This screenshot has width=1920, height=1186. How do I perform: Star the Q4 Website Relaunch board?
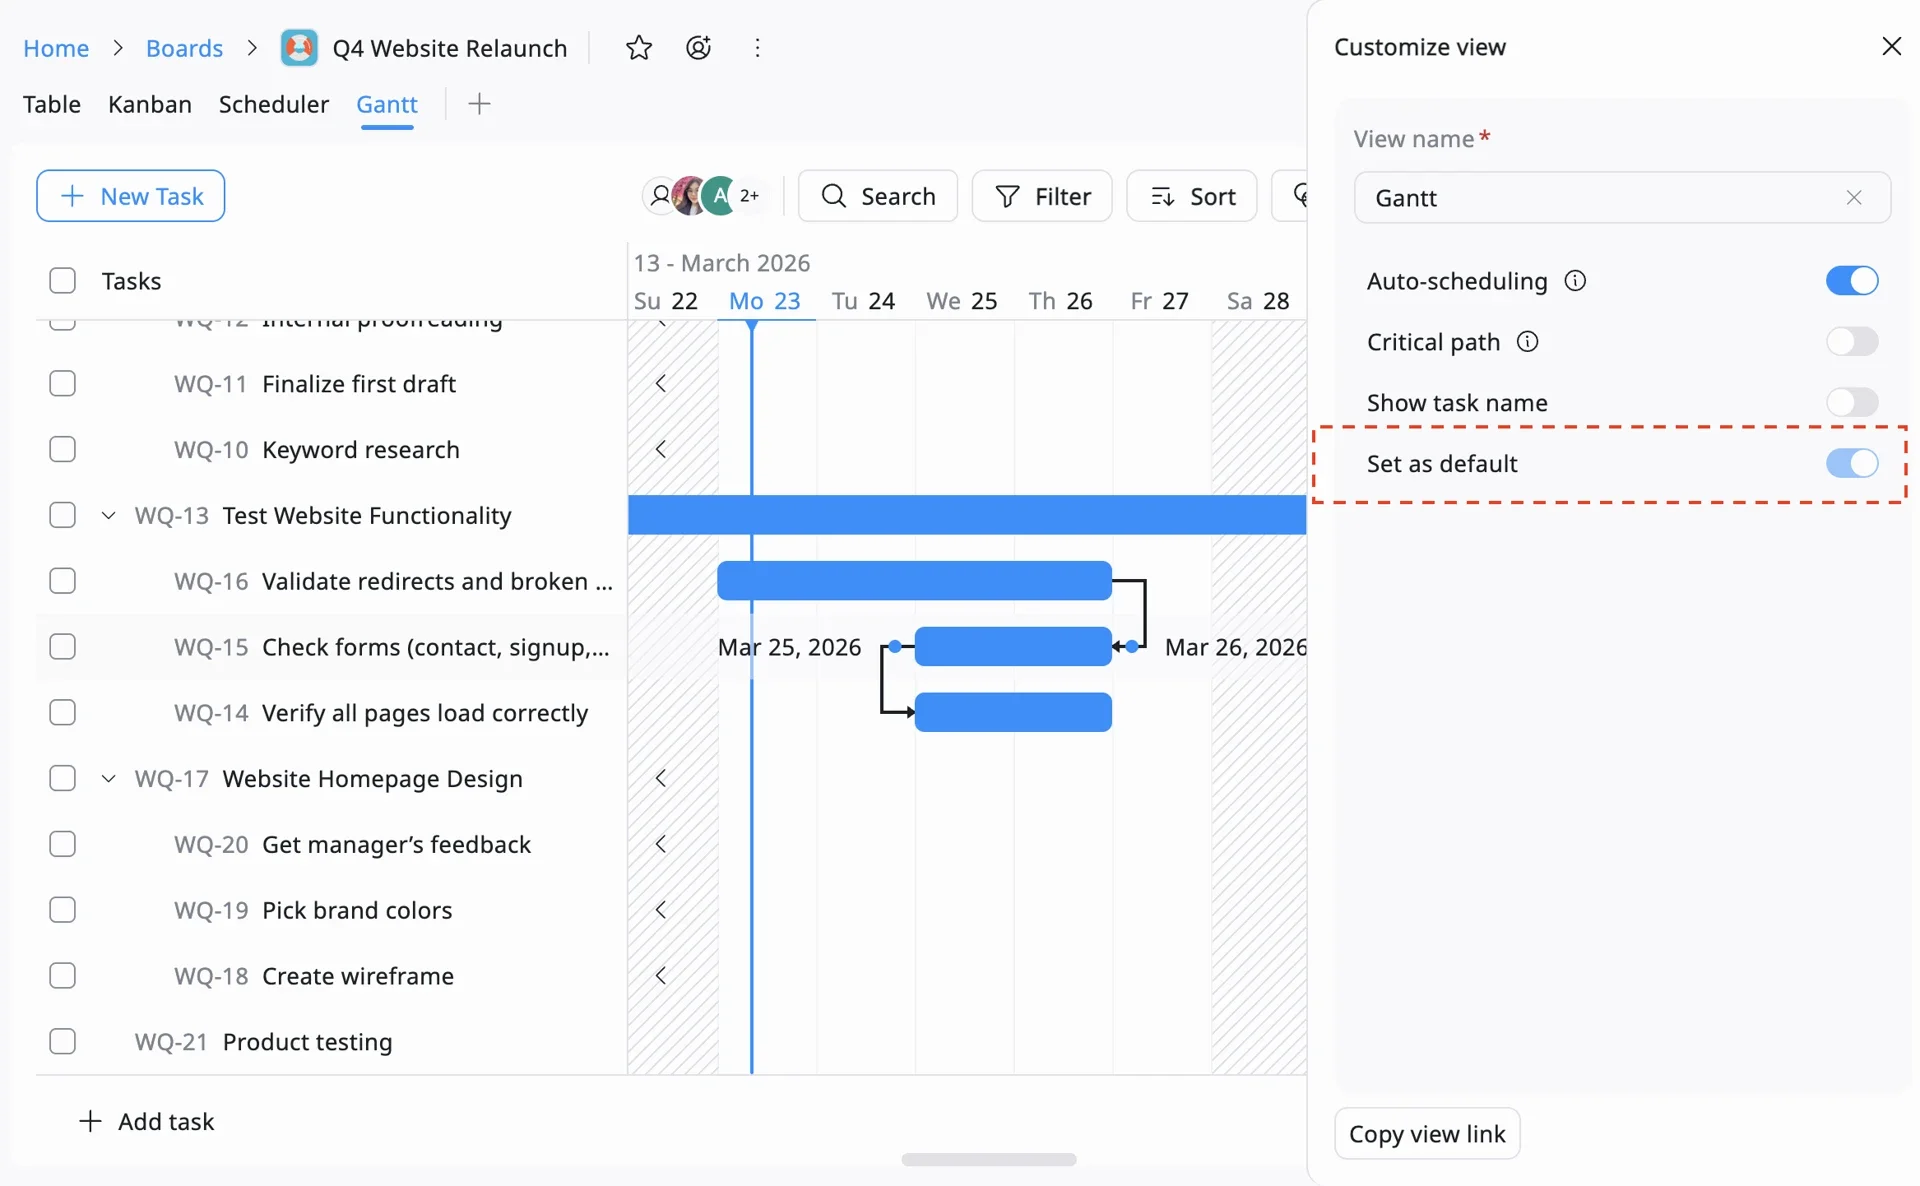[638, 48]
